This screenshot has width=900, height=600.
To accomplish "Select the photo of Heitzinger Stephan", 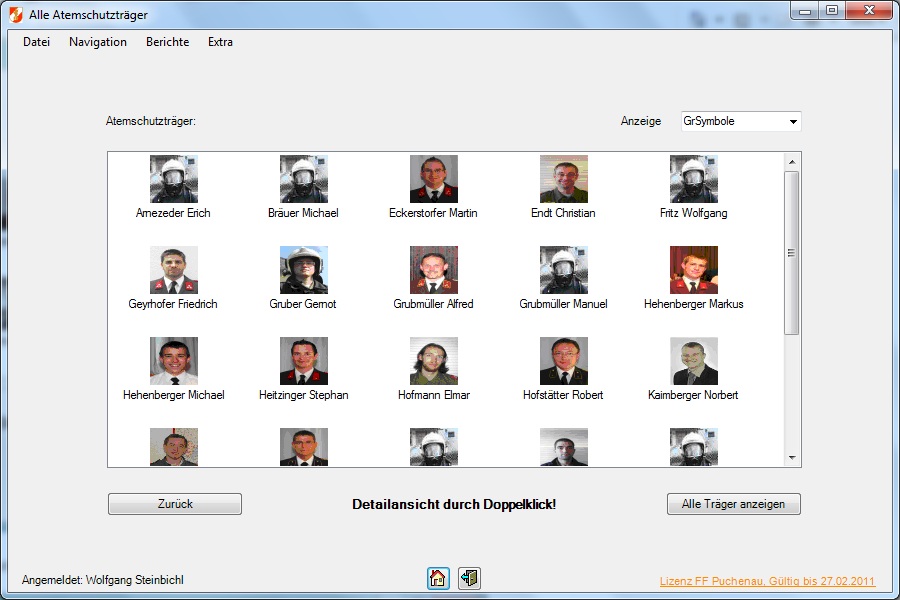I will tap(304, 361).
